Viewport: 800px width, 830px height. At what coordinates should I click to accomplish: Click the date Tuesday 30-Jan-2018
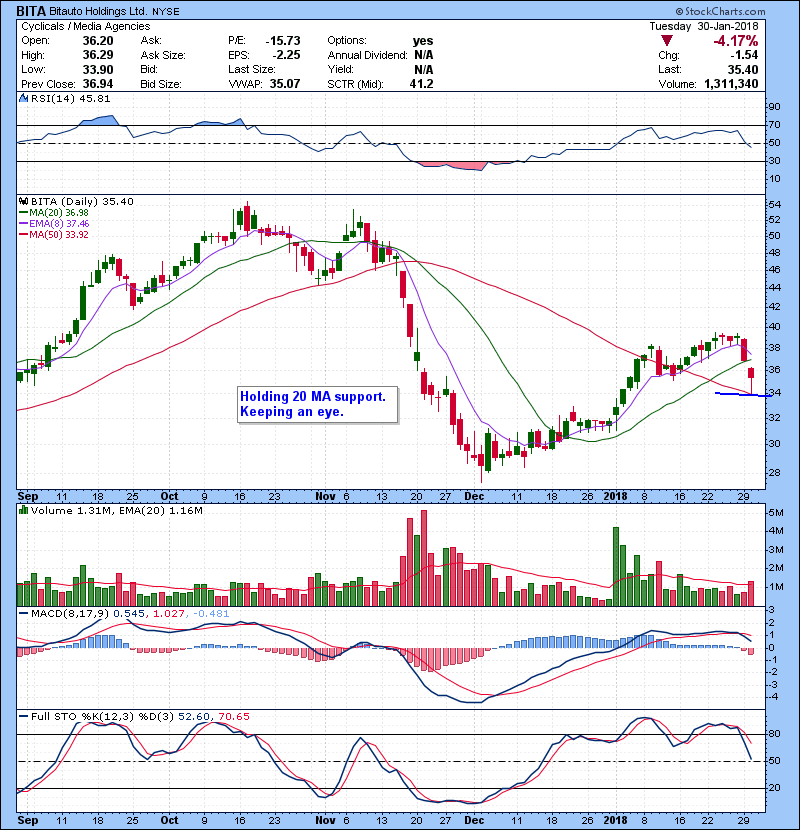[704, 26]
